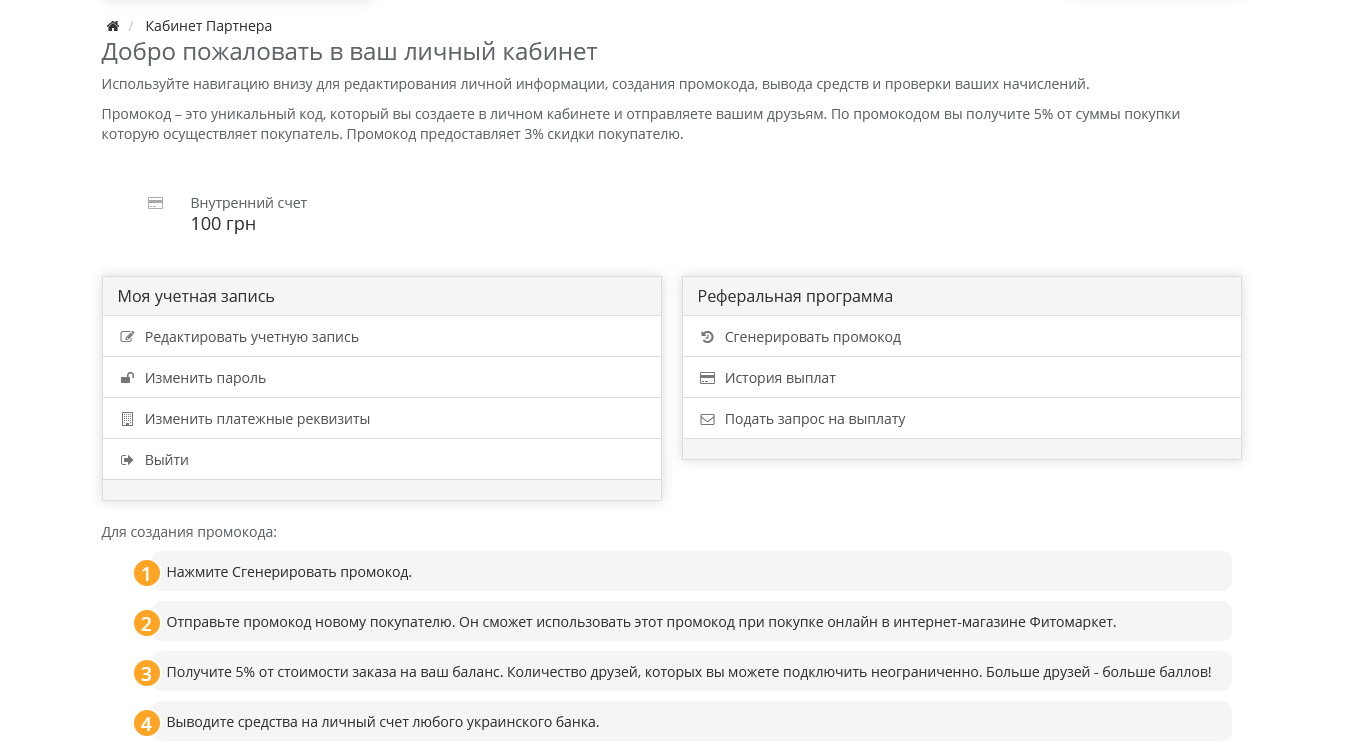Screen dimensions: 1349x749
Task: Click step text Отправьте промокод новому покупателю
Action: 641,622
